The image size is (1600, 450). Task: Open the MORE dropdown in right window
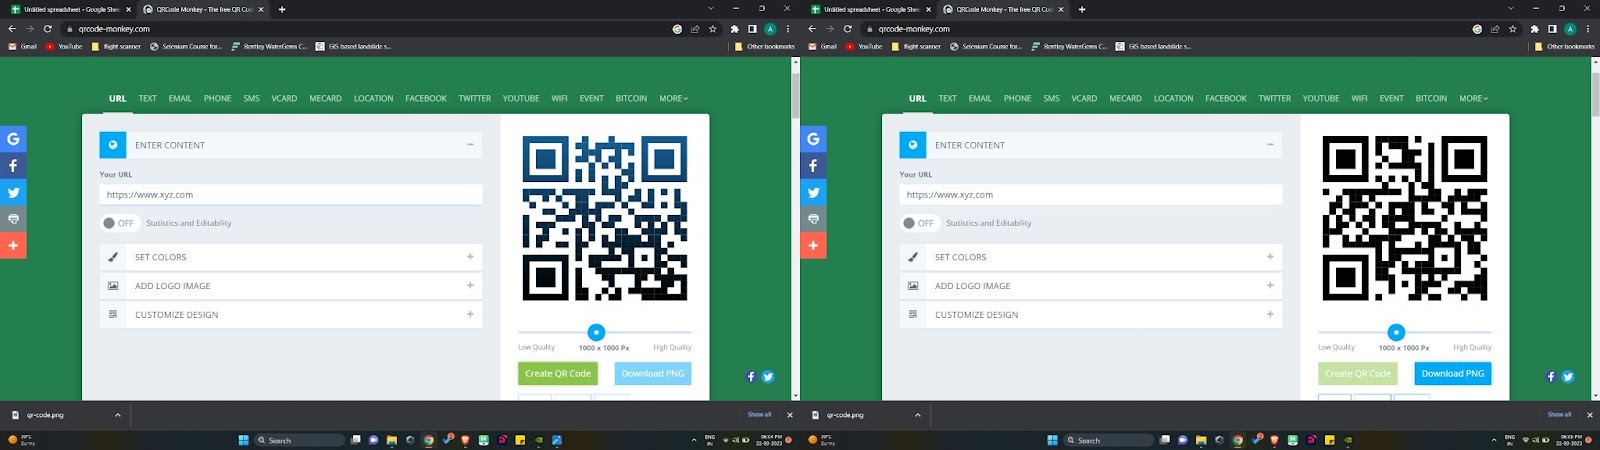[x=1474, y=99]
